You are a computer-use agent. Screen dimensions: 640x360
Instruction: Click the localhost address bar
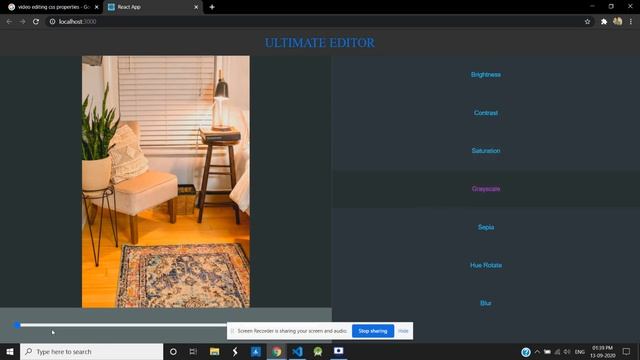(318, 21)
